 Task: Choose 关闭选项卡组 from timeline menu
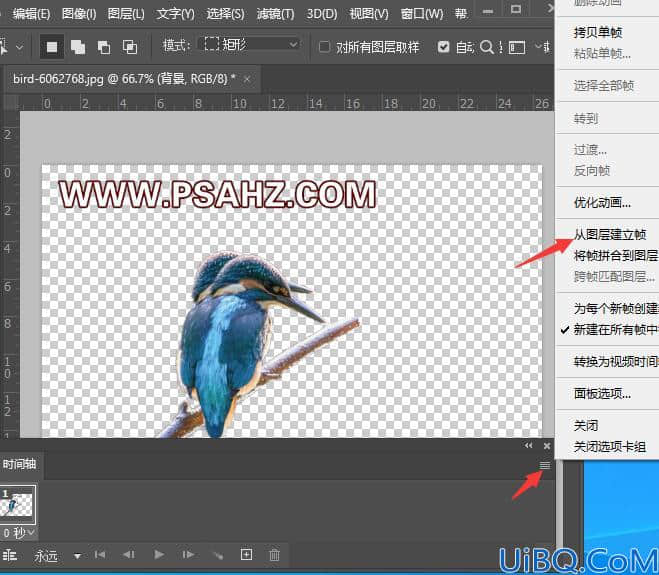(609, 446)
